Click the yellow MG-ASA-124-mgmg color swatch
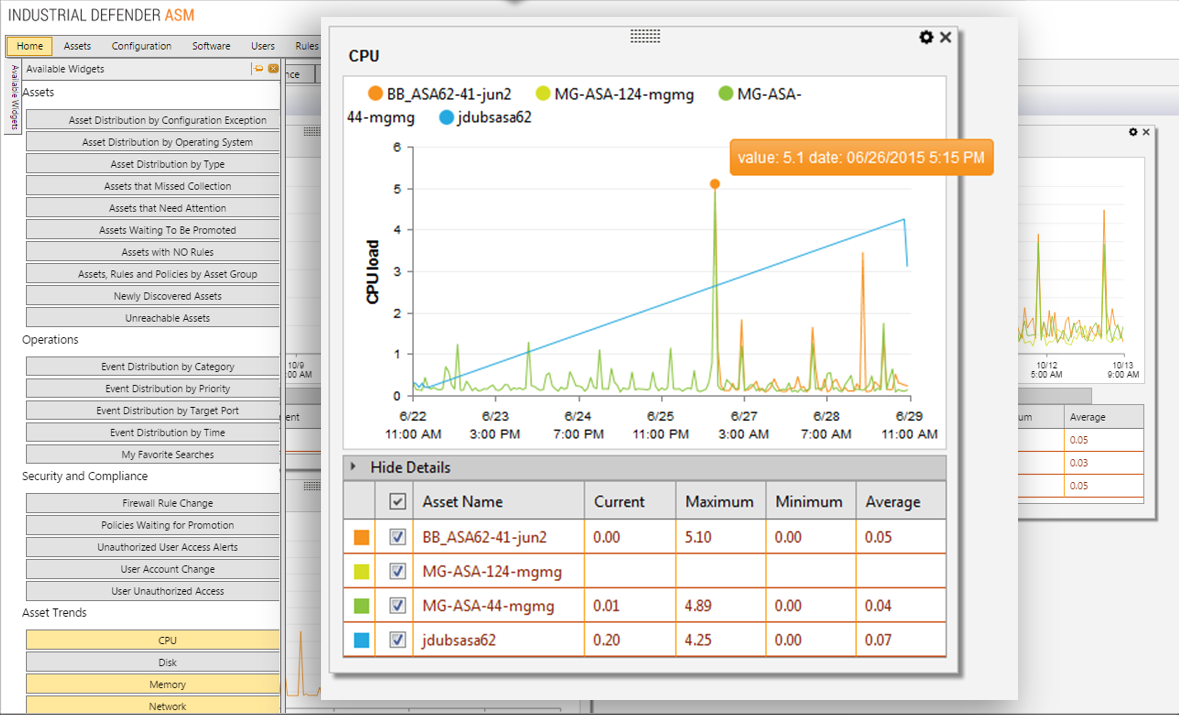Viewport: 1179px width, 715px height. 362,571
